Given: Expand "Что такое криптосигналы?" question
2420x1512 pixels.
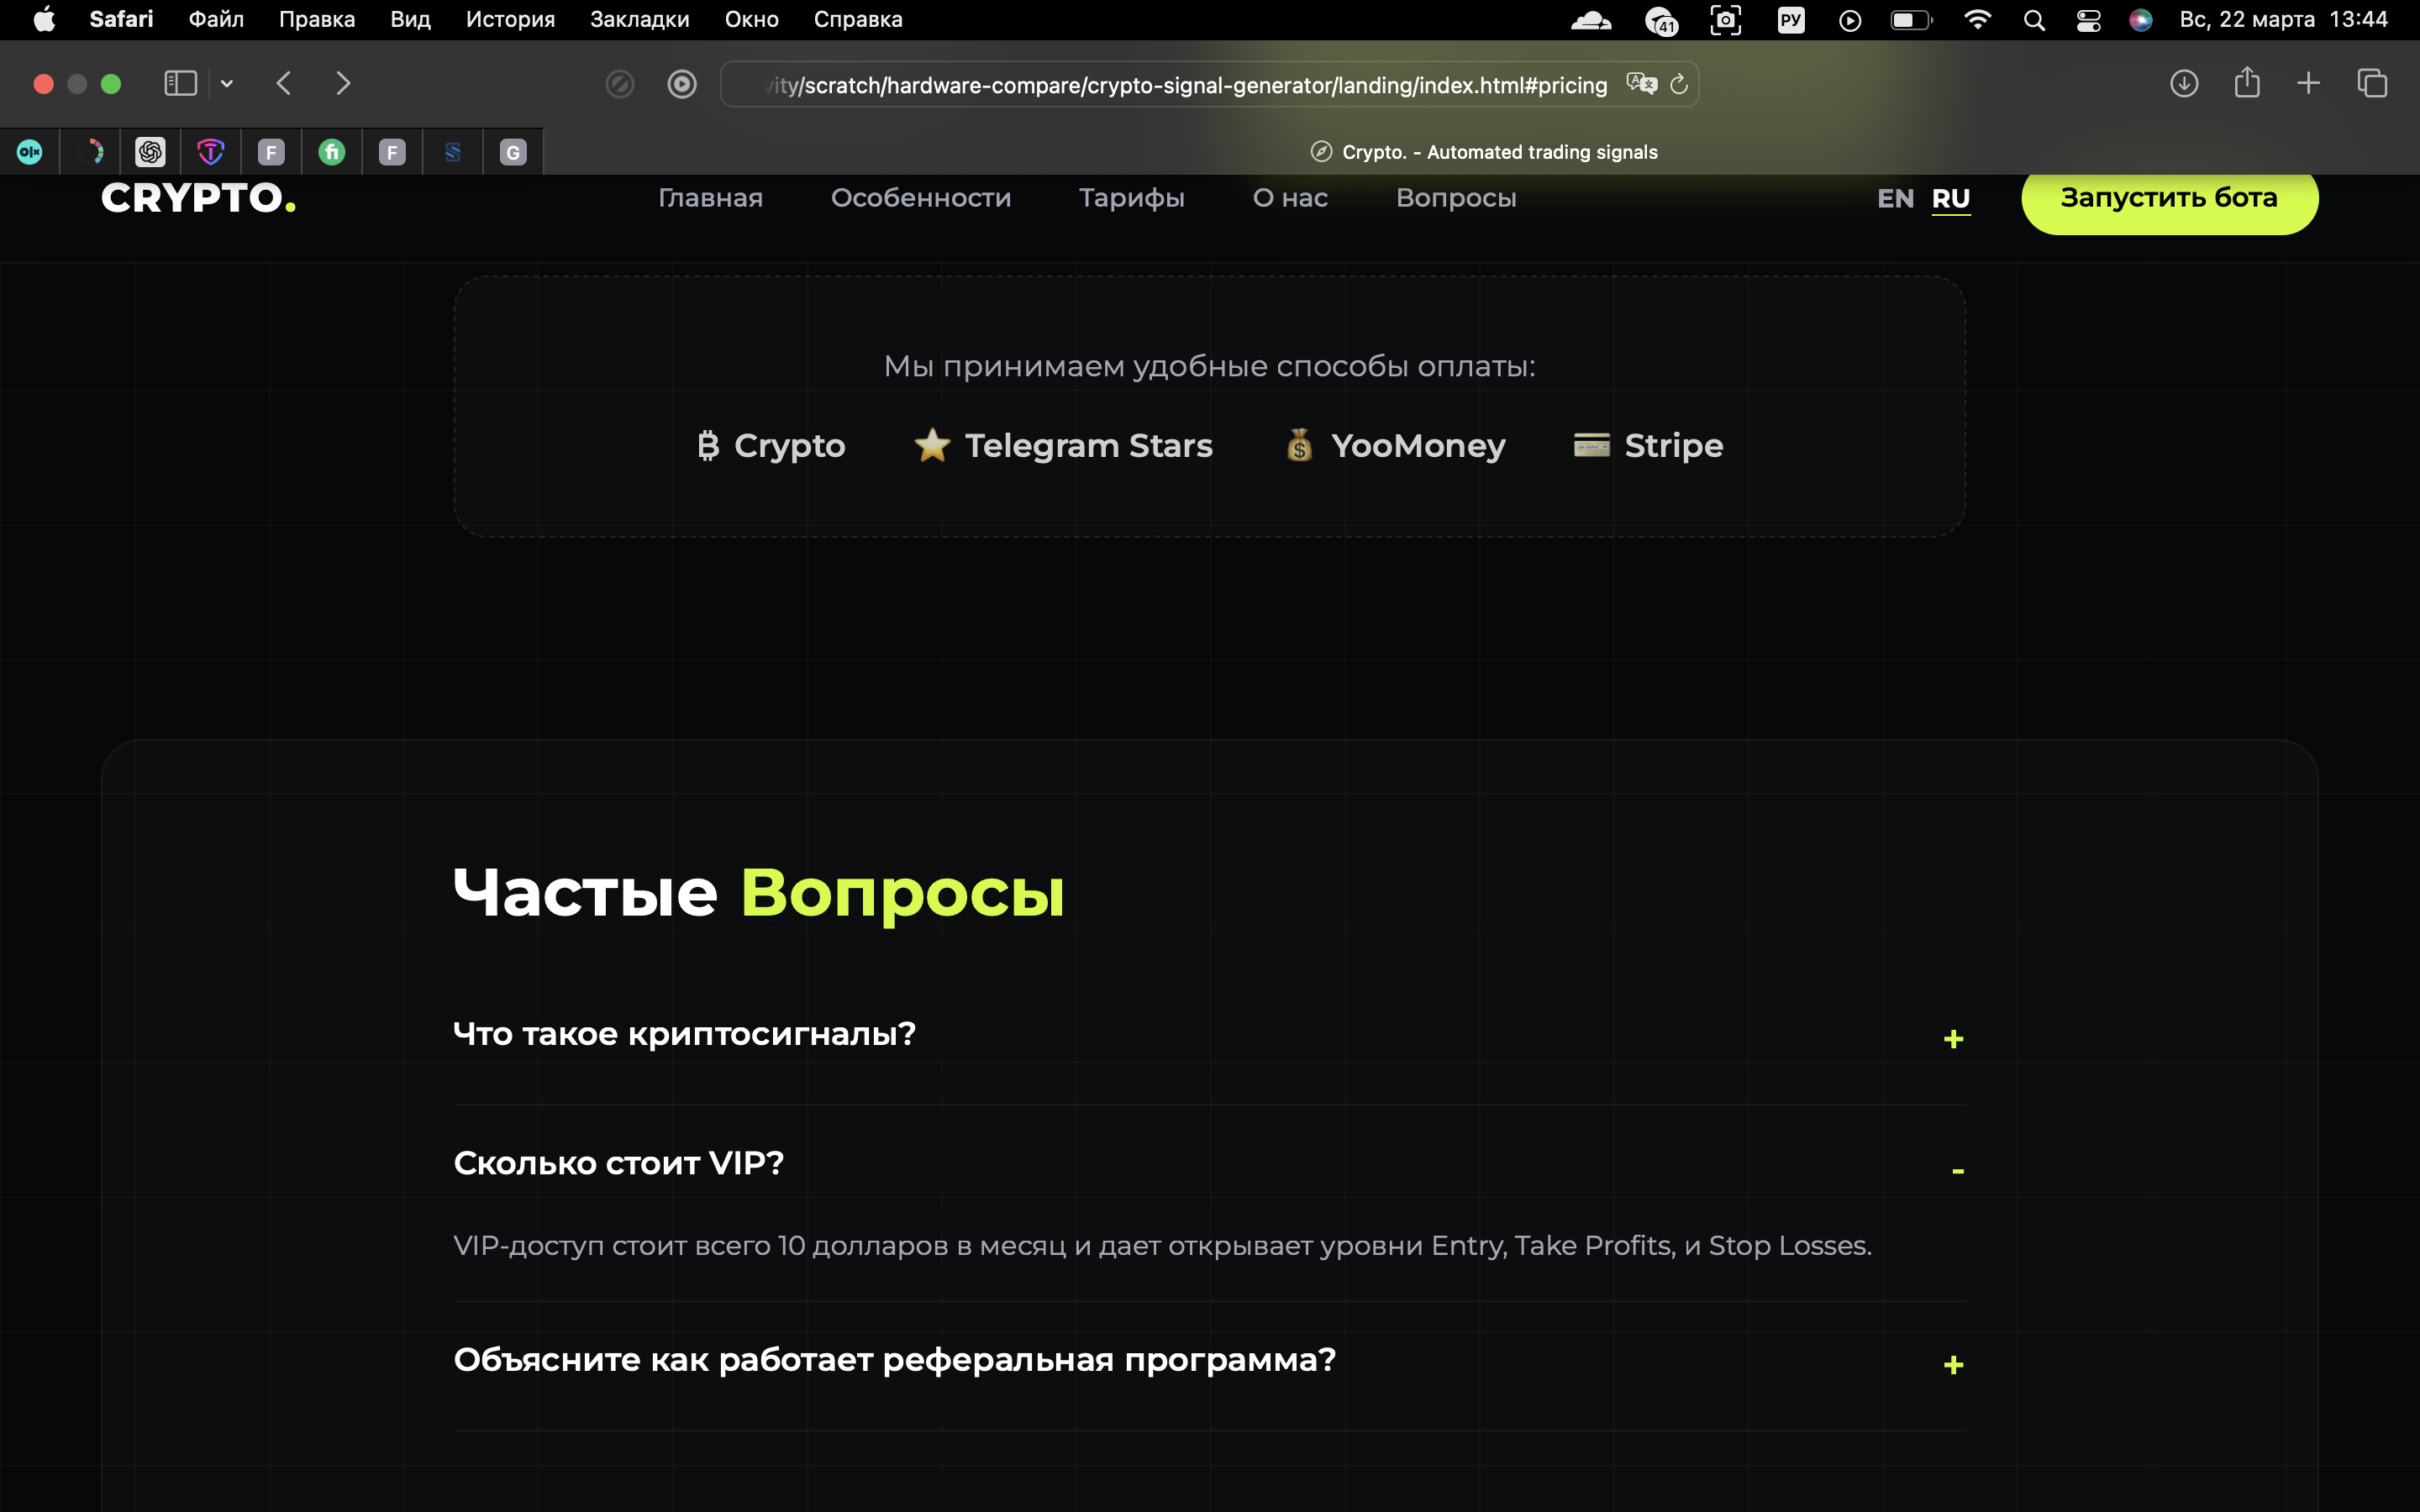Looking at the screenshot, I should [x=1952, y=1039].
